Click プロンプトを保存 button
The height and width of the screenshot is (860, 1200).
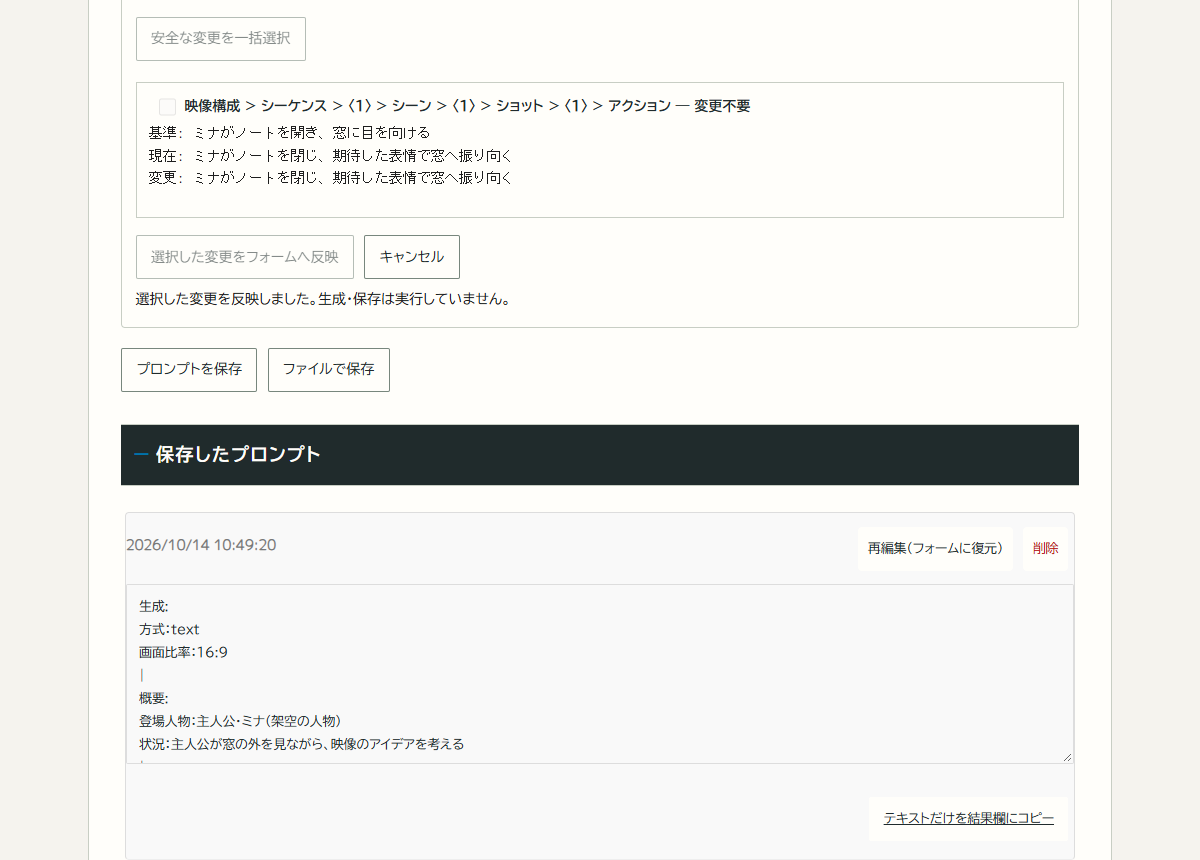(189, 370)
